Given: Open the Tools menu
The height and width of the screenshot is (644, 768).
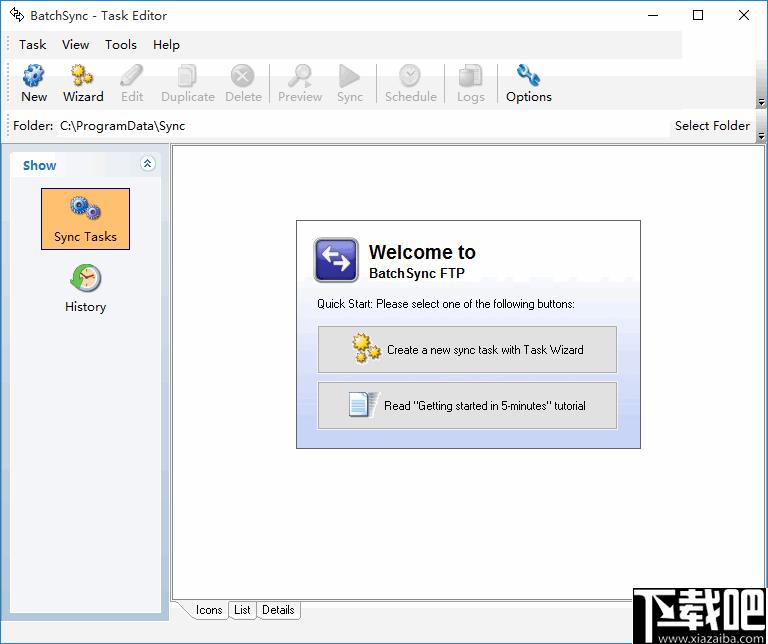Looking at the screenshot, I should pos(120,45).
